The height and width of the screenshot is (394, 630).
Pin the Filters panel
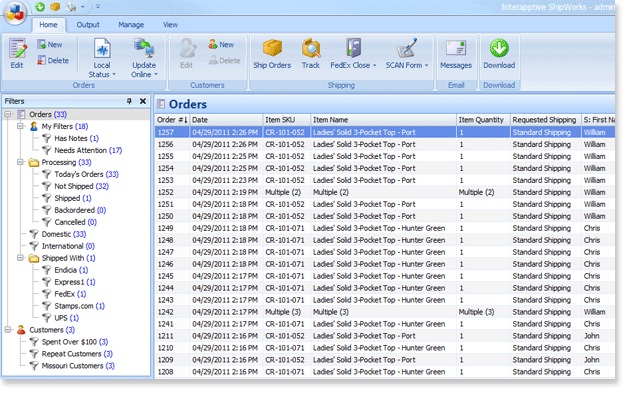129,101
